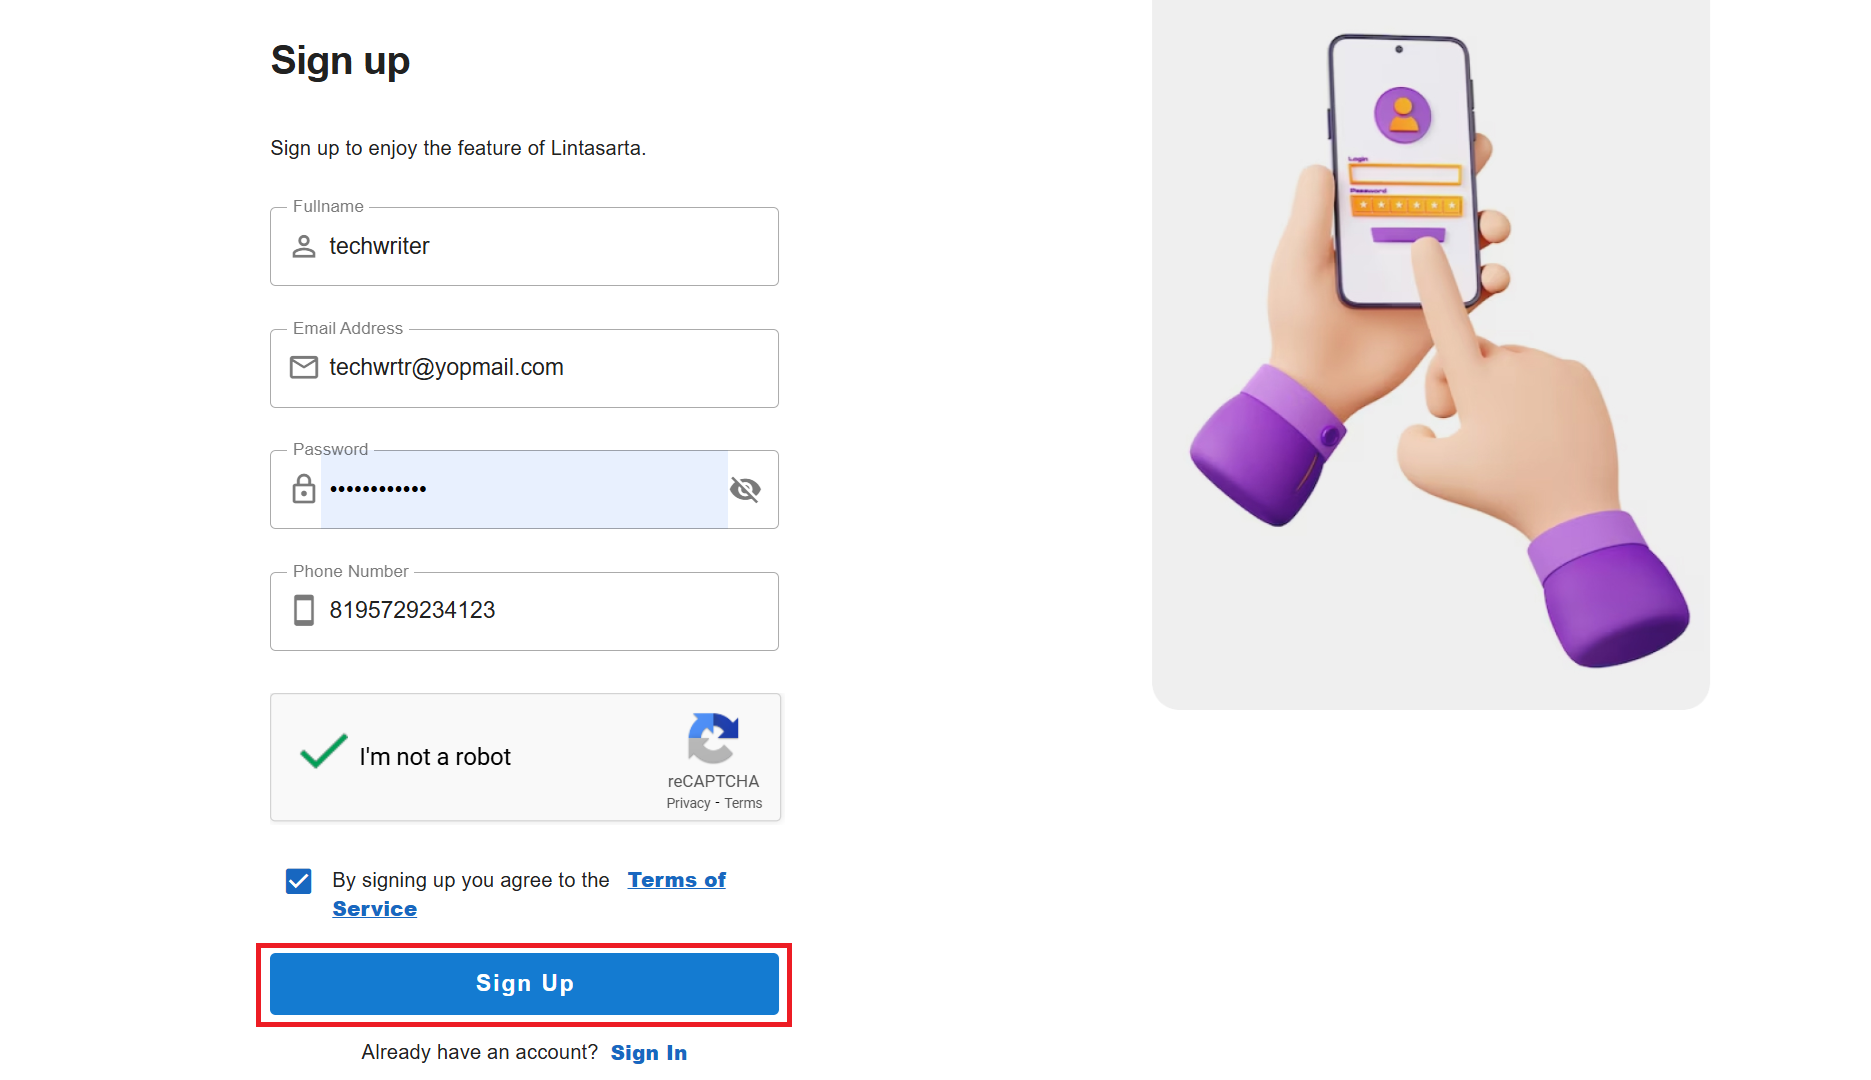Select the Password input field
The width and height of the screenshot is (1871, 1080).
[520, 489]
